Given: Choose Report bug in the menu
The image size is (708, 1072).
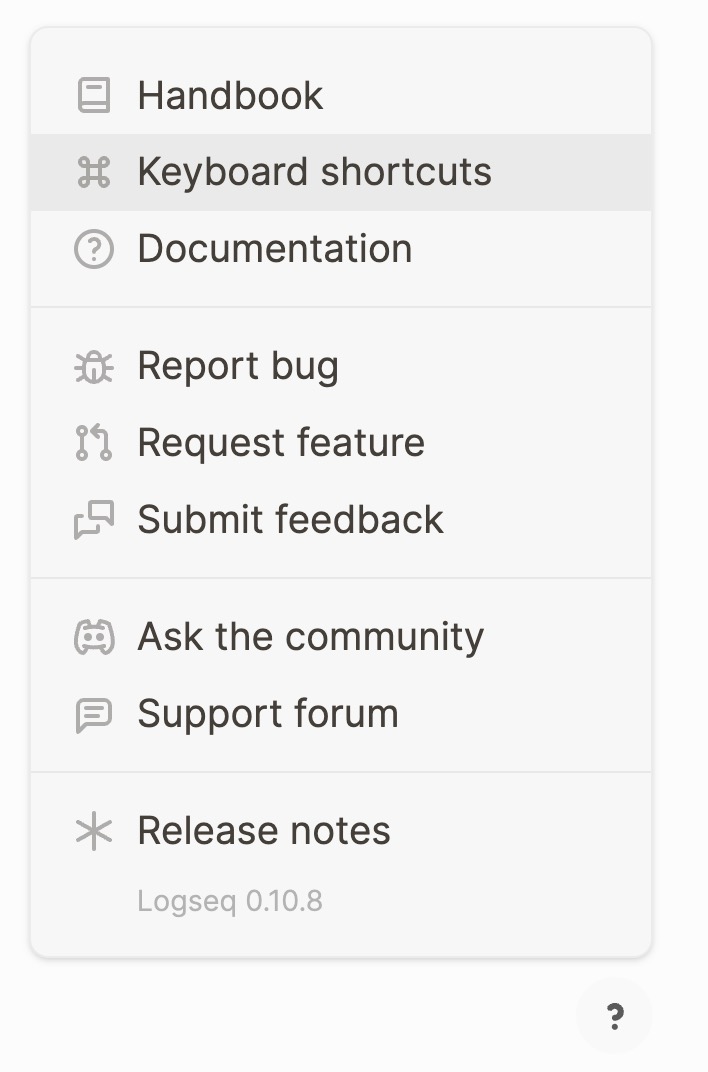Looking at the screenshot, I should [x=341, y=366].
